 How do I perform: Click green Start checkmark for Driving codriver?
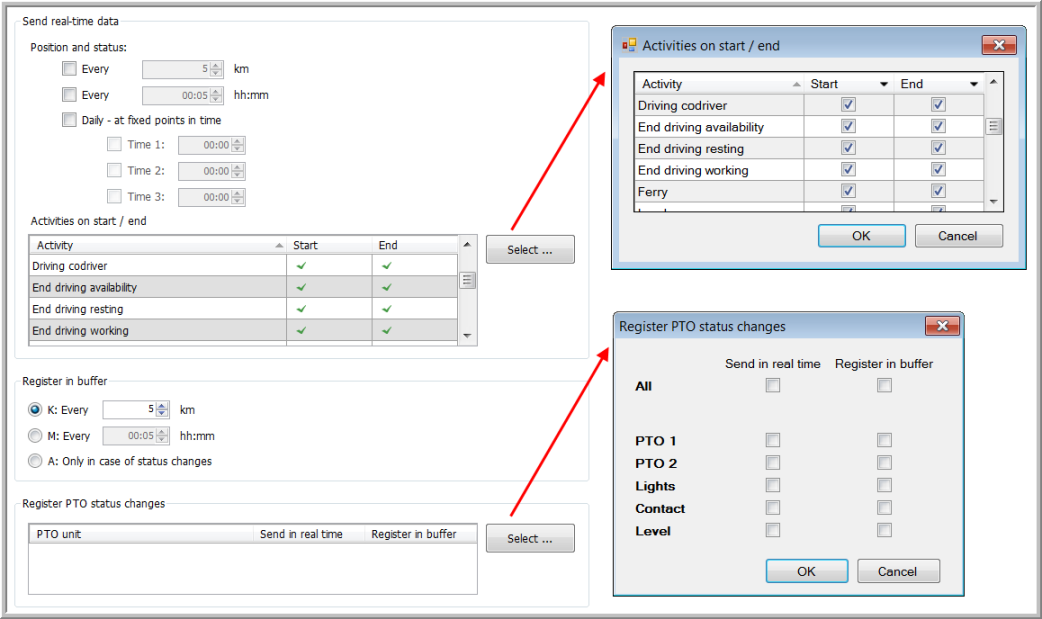(301, 266)
